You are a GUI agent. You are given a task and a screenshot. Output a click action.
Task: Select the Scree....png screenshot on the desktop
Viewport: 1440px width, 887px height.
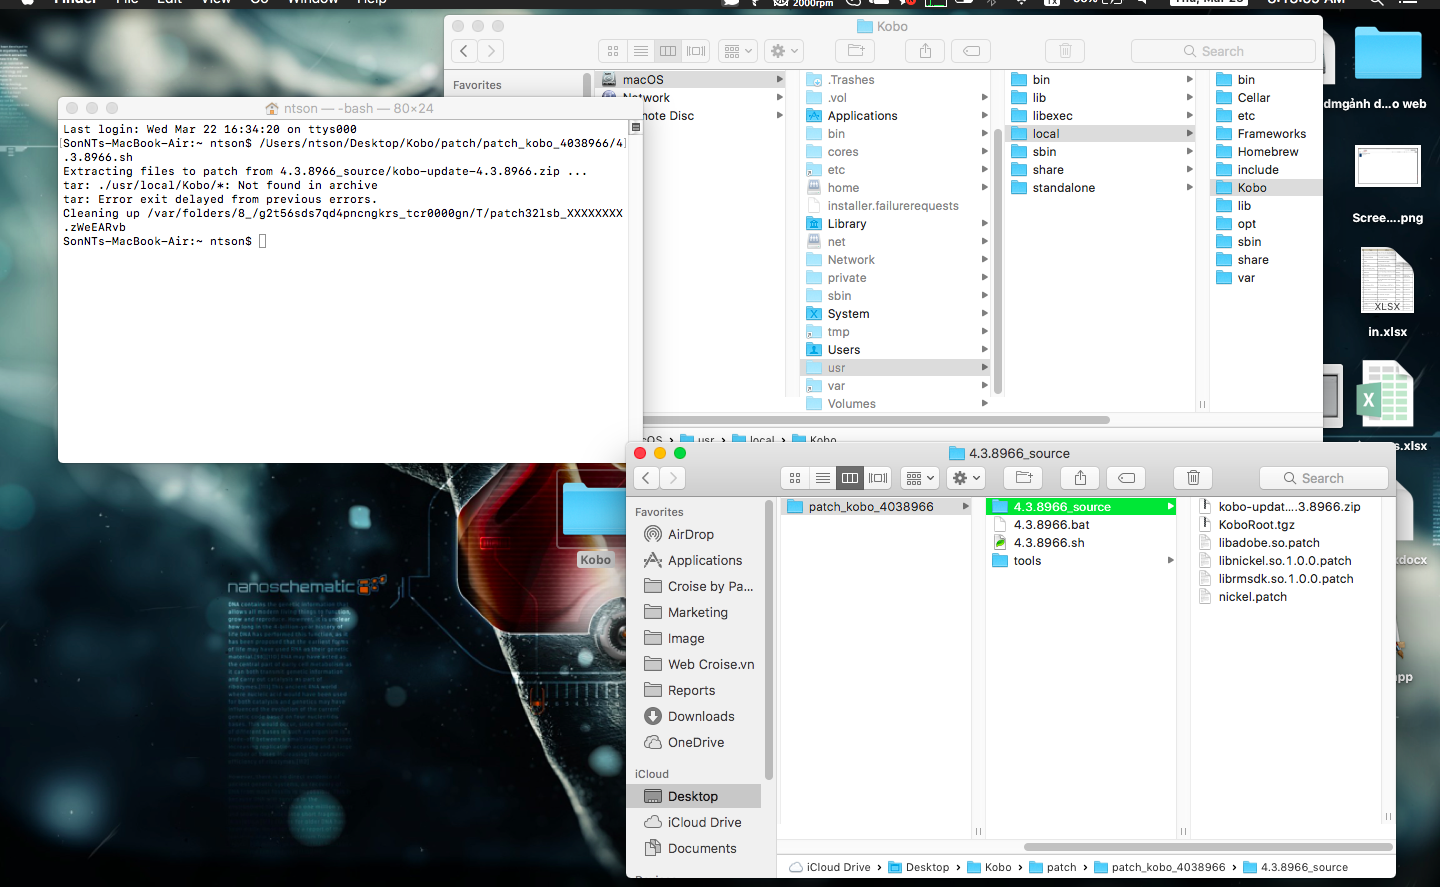(1387, 166)
